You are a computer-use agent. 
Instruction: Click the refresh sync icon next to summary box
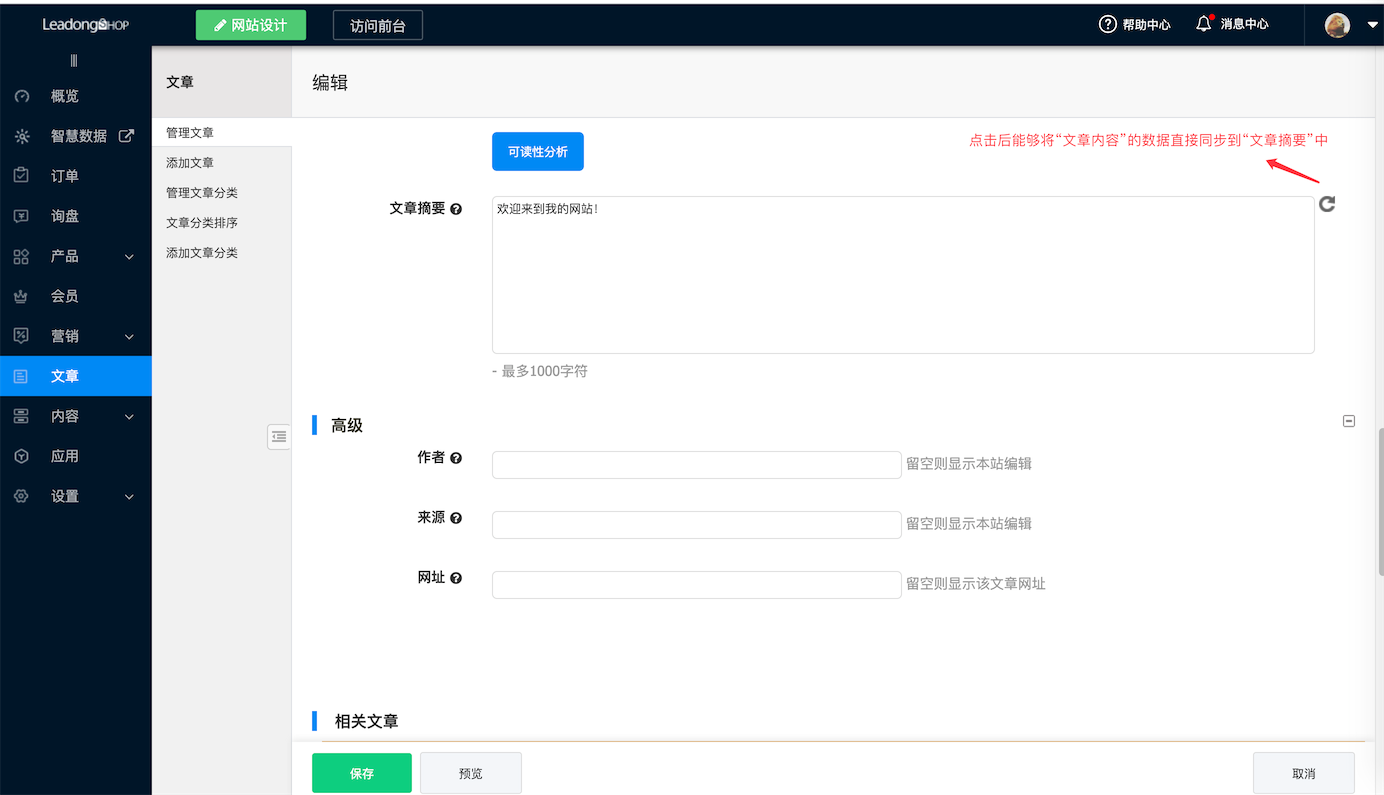click(x=1327, y=204)
